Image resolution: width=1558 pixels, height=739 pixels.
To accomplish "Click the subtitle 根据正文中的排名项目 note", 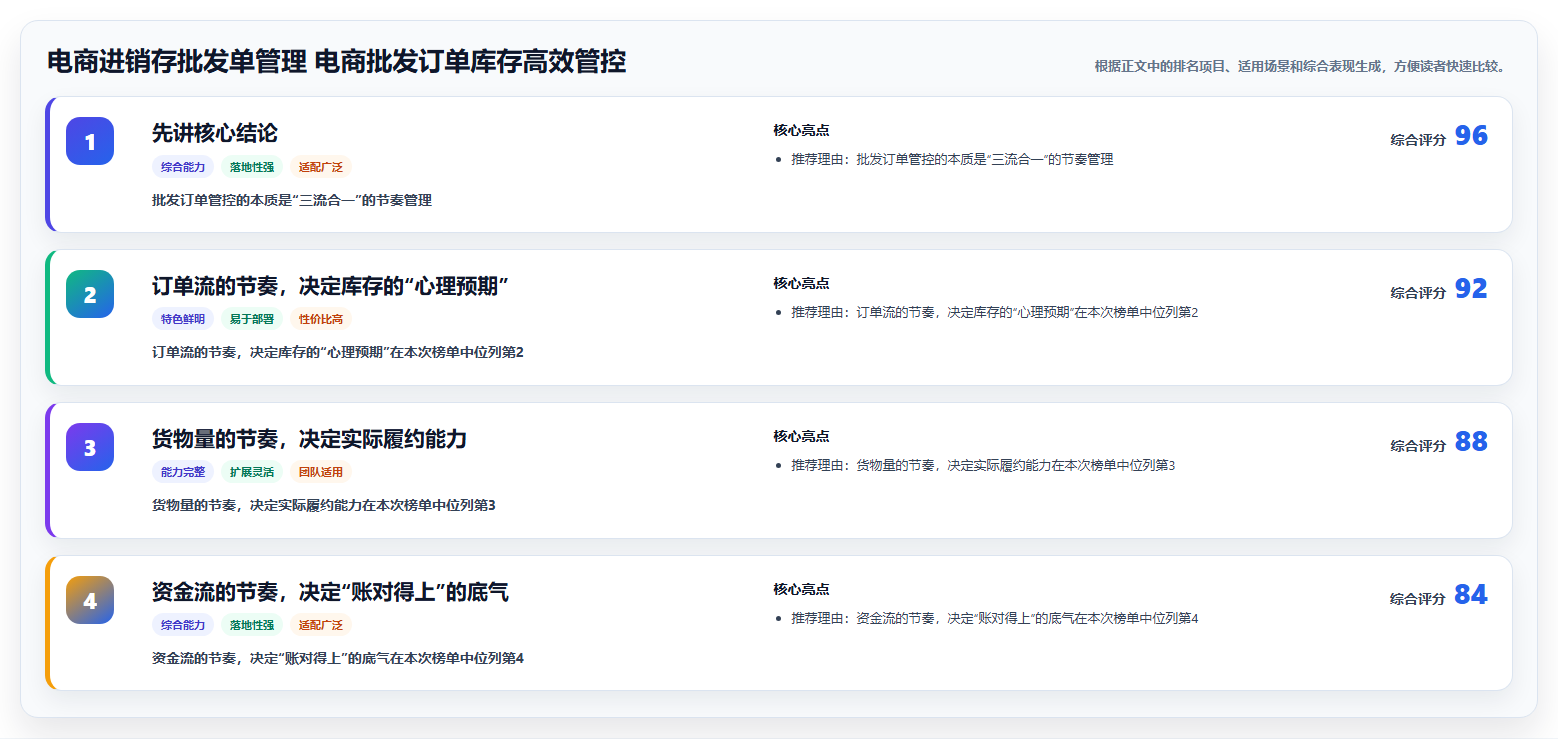I will (x=1300, y=67).
